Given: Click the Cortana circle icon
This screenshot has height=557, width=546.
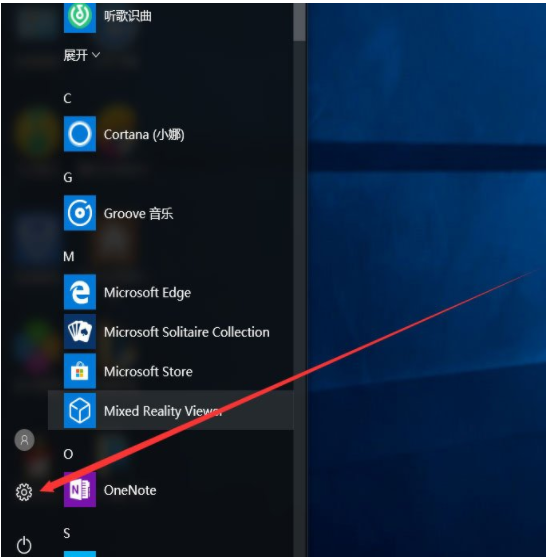Looking at the screenshot, I should tap(80, 134).
